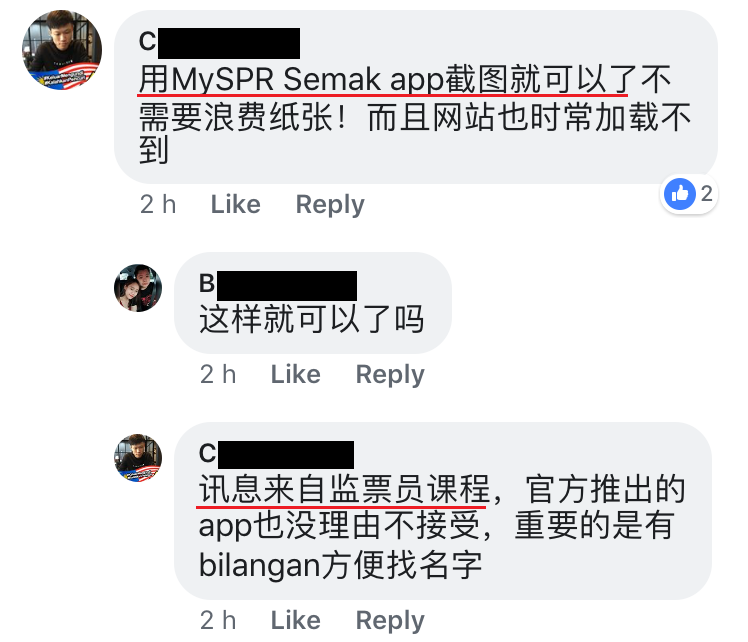Open the top commenter's profile picture
748x642 pixels.
click(62, 50)
